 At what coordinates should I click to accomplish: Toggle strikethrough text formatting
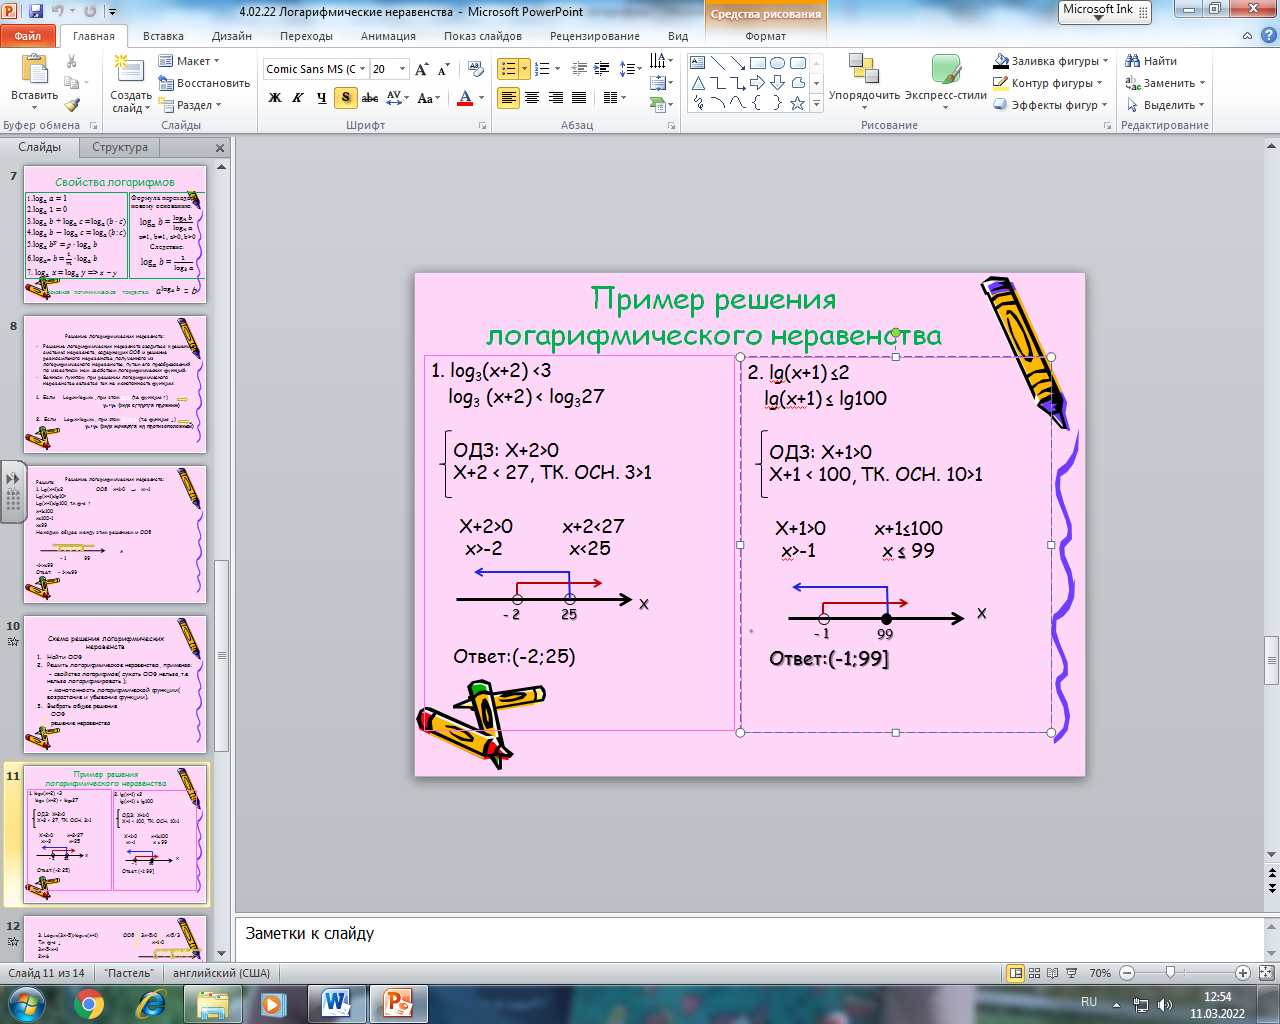pos(370,98)
